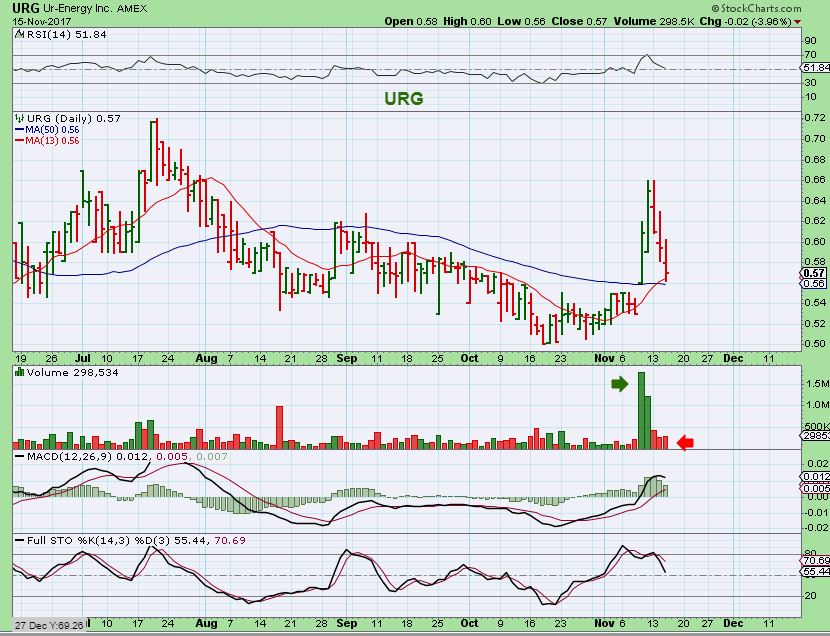The width and height of the screenshot is (830, 636).
Task: Click the Close 0.57 value in header
Action: pos(579,21)
